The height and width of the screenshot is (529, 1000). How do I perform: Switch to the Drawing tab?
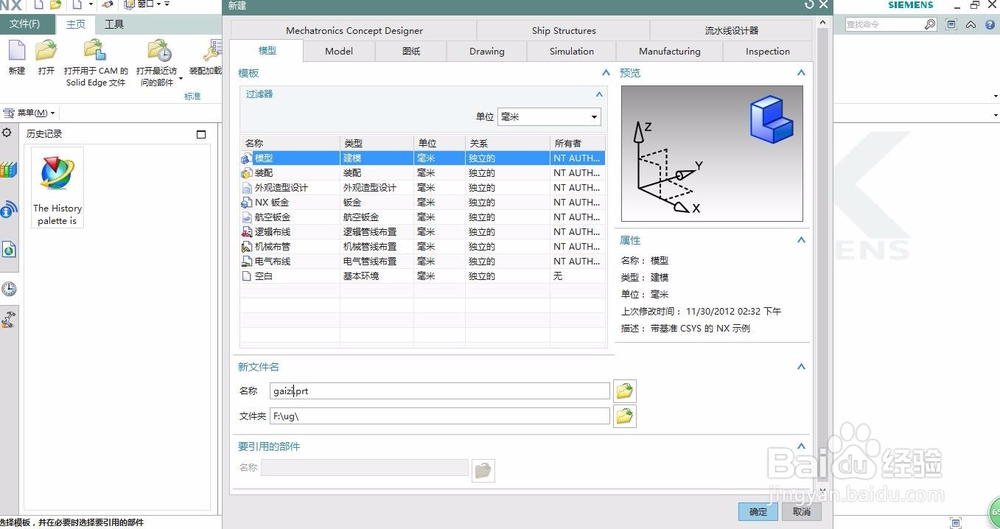487,51
